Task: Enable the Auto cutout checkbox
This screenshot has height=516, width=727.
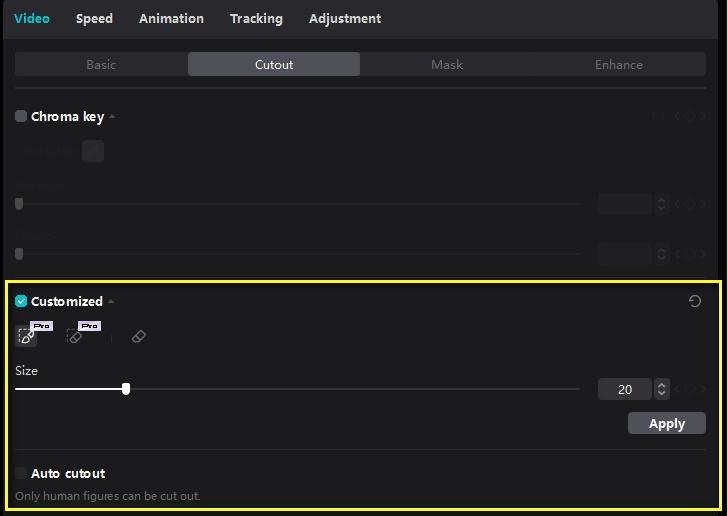Action: (x=21, y=473)
